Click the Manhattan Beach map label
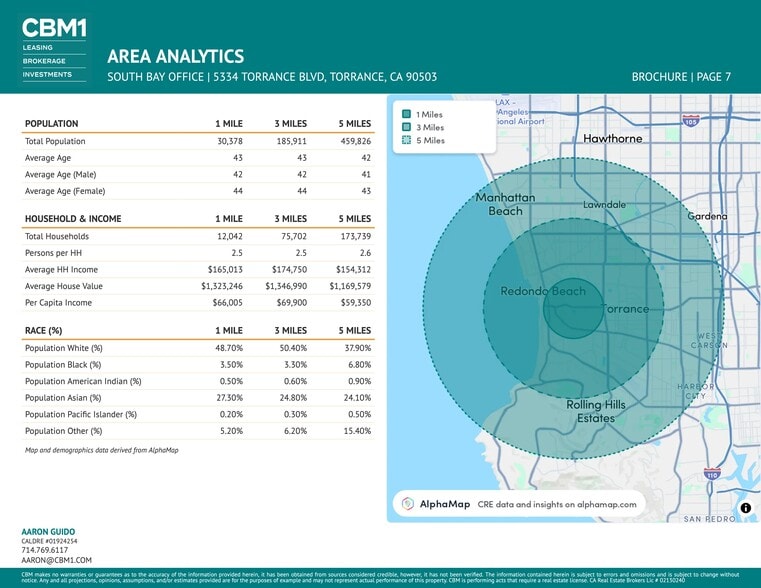 506,204
